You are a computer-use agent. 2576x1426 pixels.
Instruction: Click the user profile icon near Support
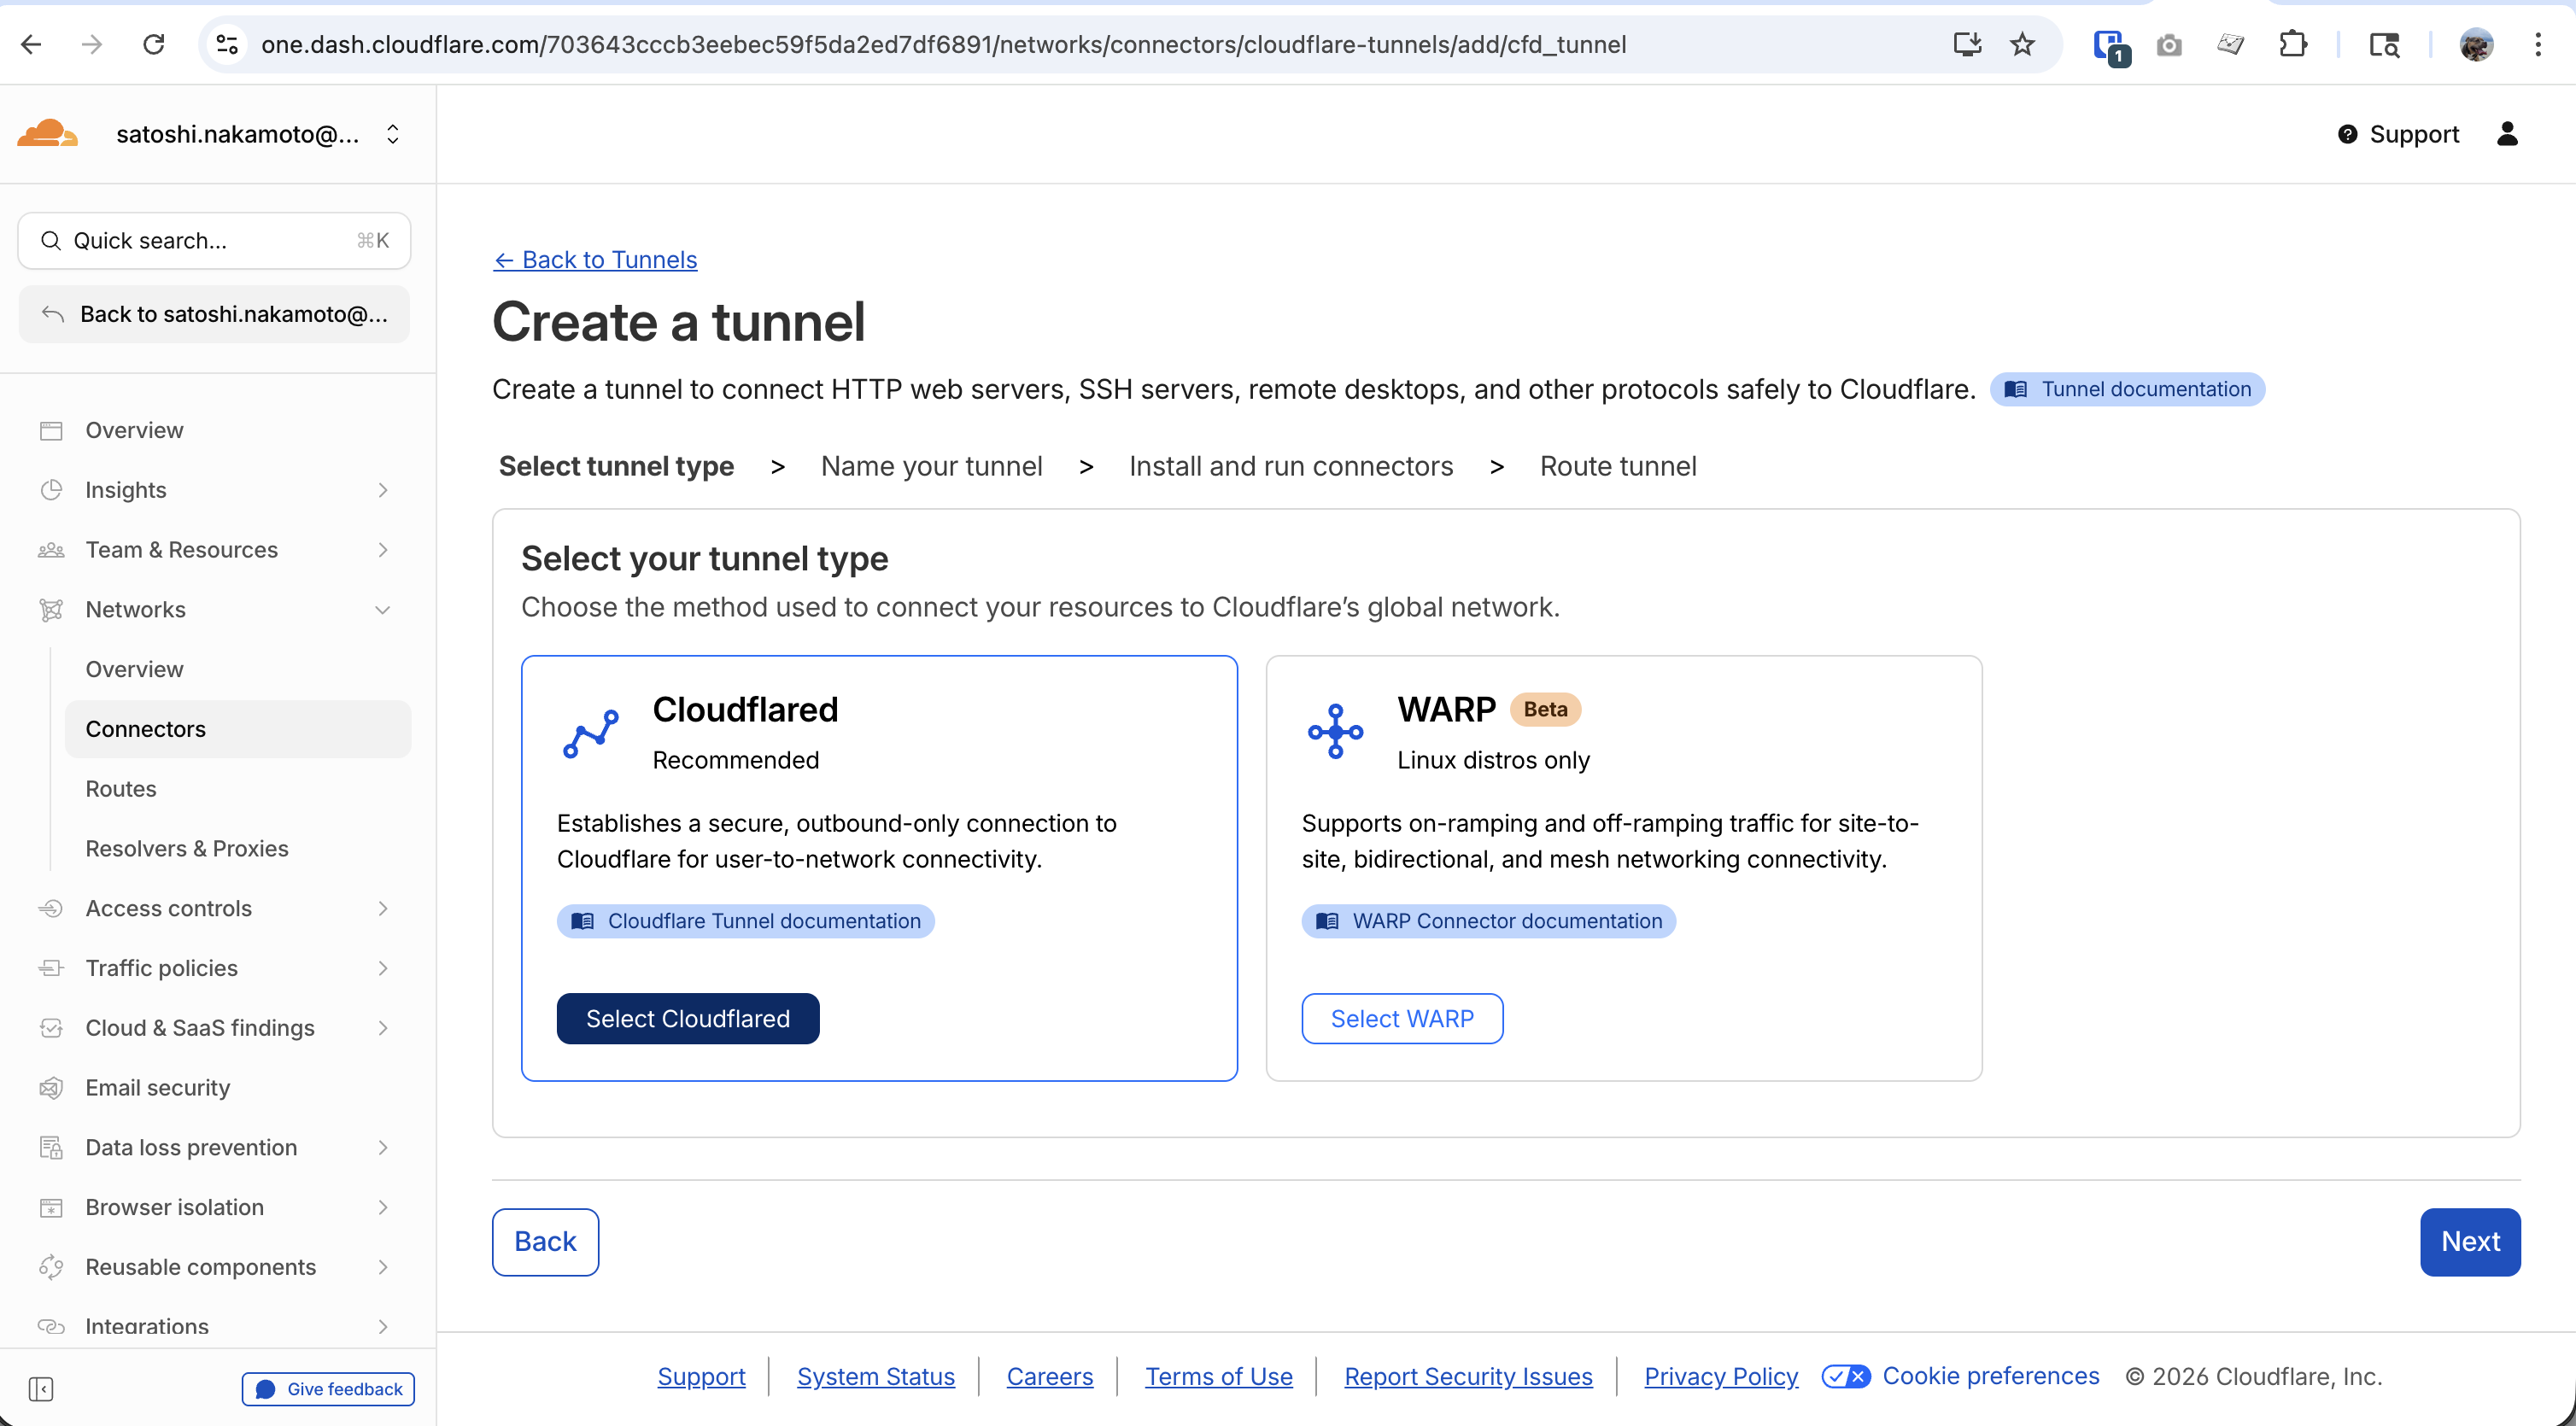coord(2506,134)
